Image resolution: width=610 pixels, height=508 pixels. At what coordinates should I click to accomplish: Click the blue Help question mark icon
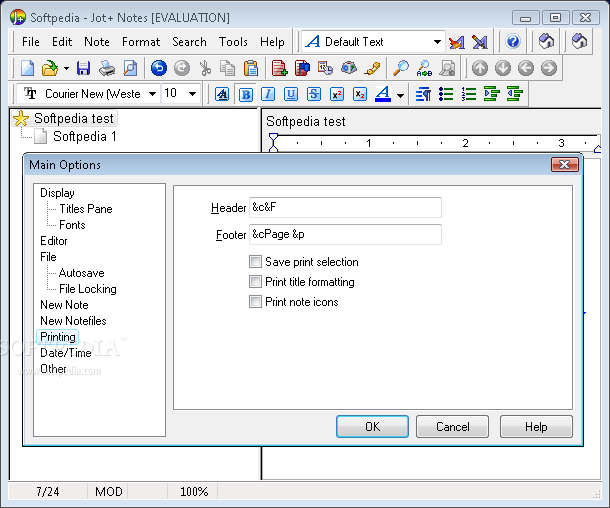[513, 41]
